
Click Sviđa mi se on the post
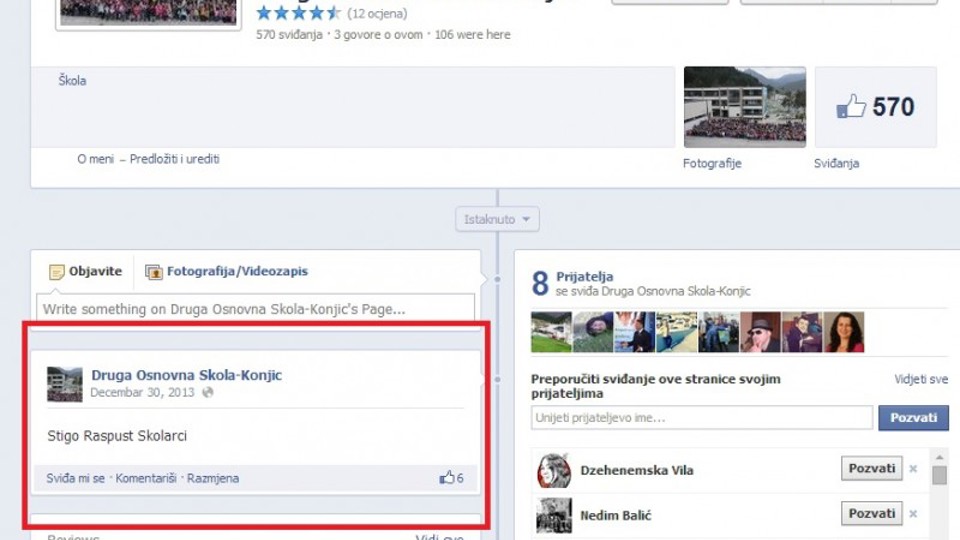point(75,478)
